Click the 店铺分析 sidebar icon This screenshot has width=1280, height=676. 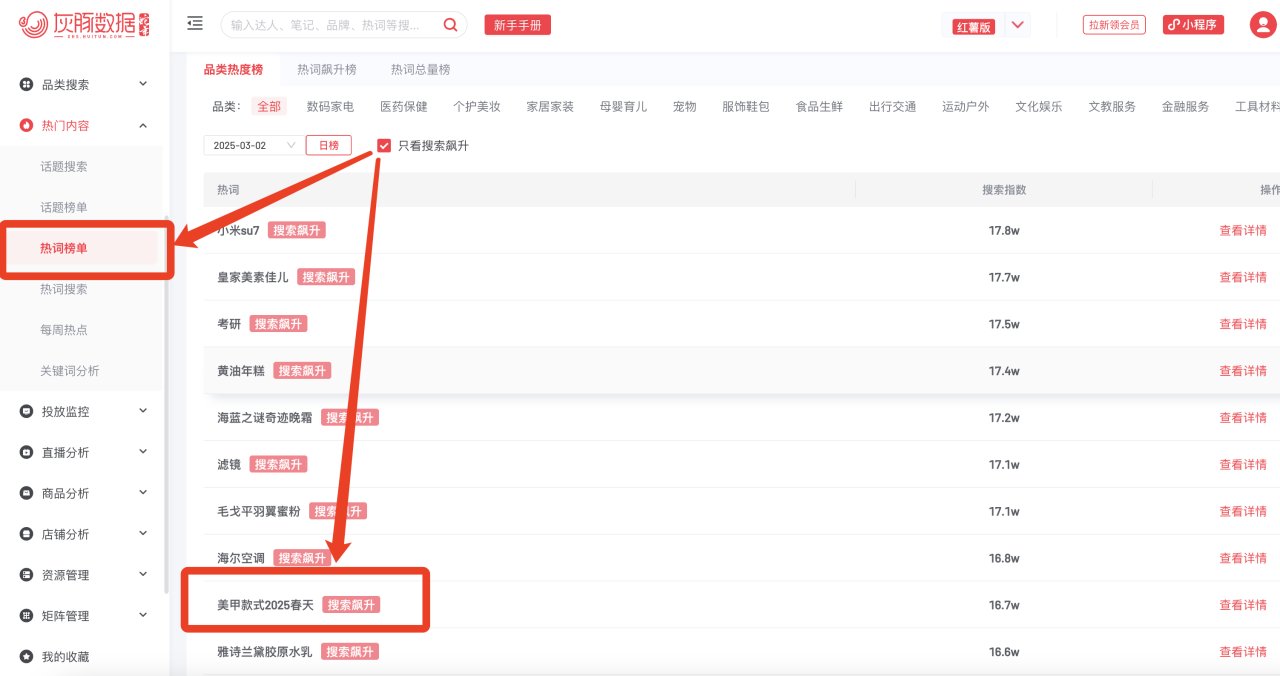pyautogui.click(x=26, y=534)
